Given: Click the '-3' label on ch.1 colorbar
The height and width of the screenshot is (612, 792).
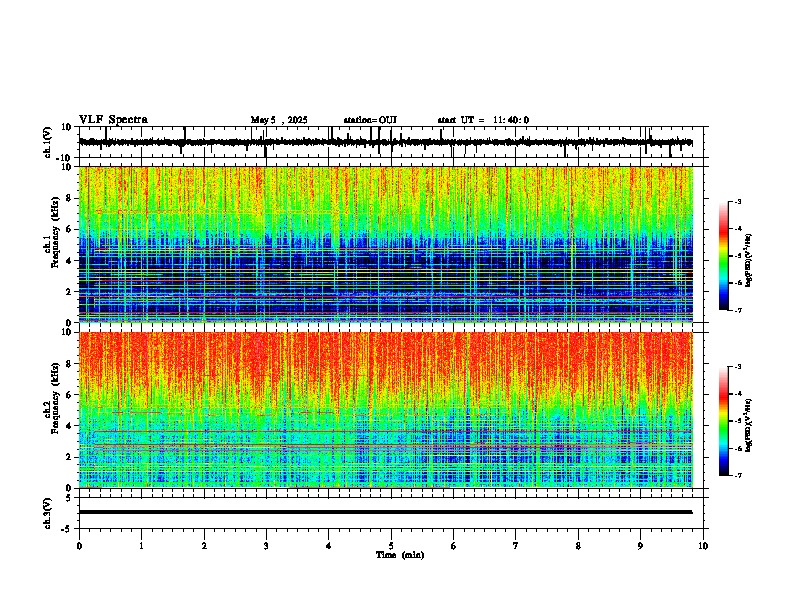Looking at the screenshot, I should (x=738, y=202).
